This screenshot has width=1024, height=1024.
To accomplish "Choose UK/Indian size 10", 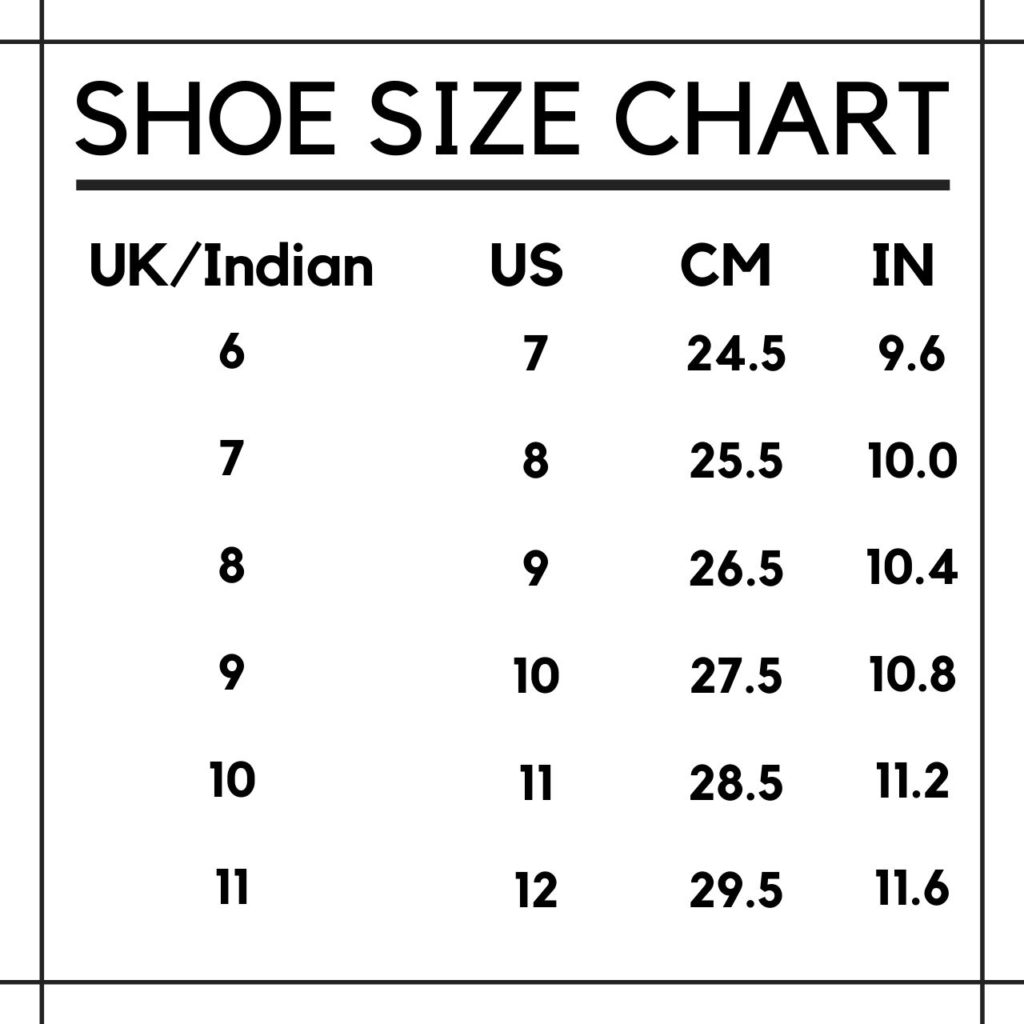I will click(x=232, y=779).
